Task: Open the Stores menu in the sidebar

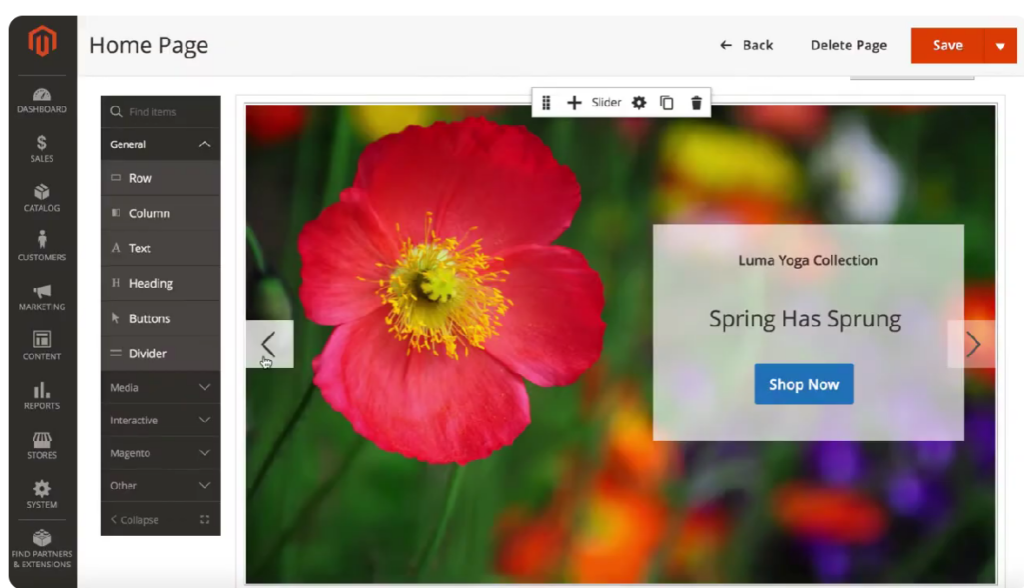Action: point(41,443)
